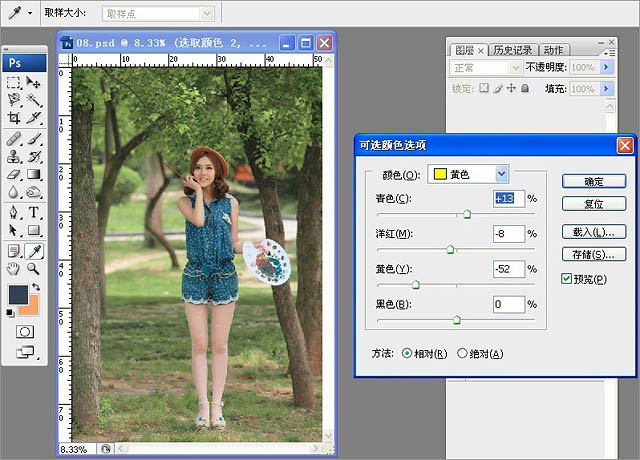Screen dimensions: 640x460
Task: Click the 载入 (Load) button
Action: click(594, 231)
